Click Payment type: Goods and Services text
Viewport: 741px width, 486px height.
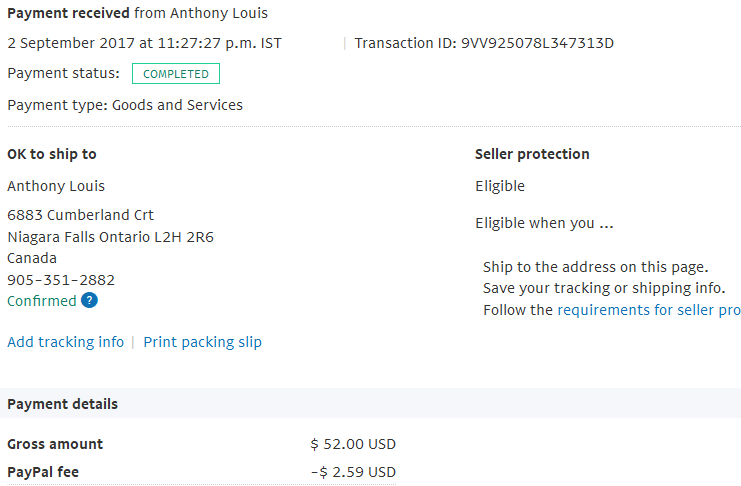tap(125, 105)
